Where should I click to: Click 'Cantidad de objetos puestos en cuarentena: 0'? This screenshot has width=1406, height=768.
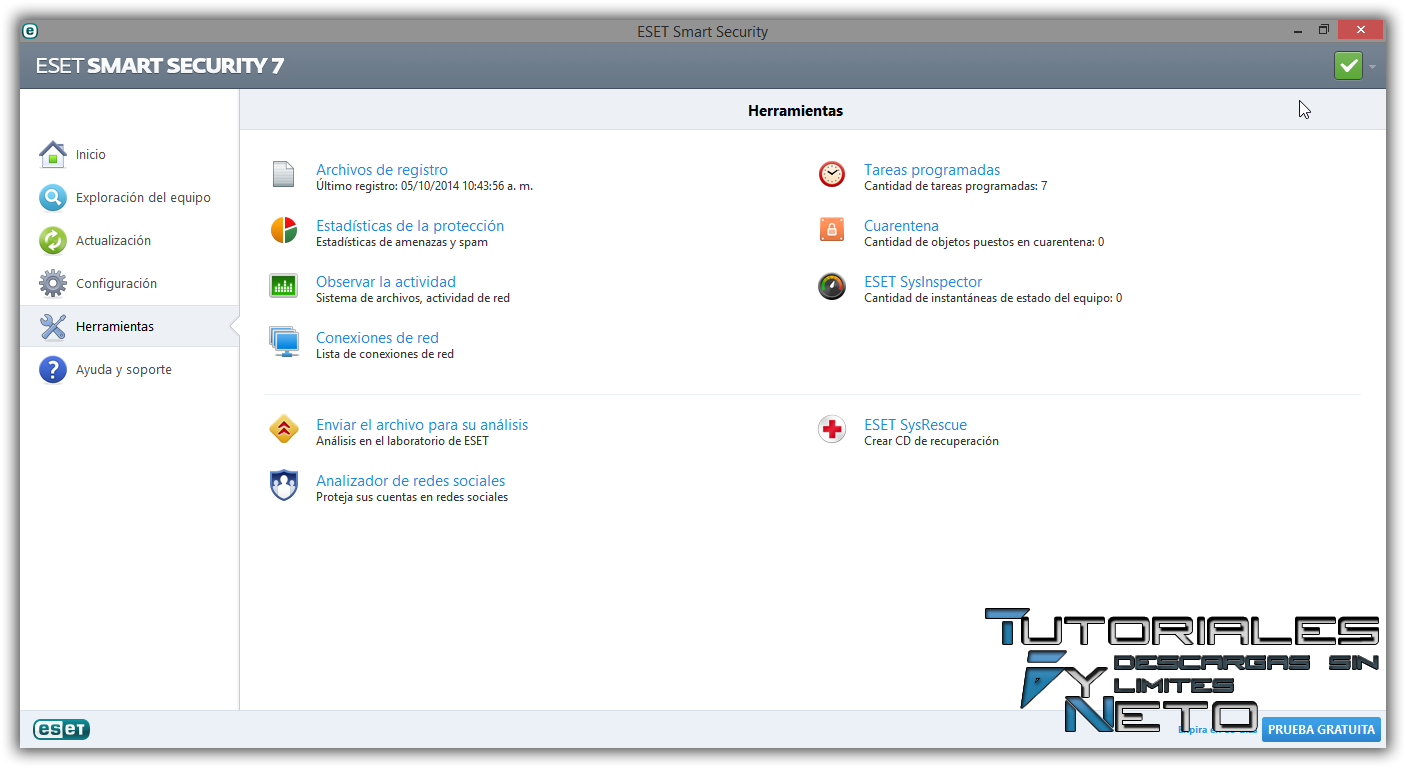pos(984,242)
